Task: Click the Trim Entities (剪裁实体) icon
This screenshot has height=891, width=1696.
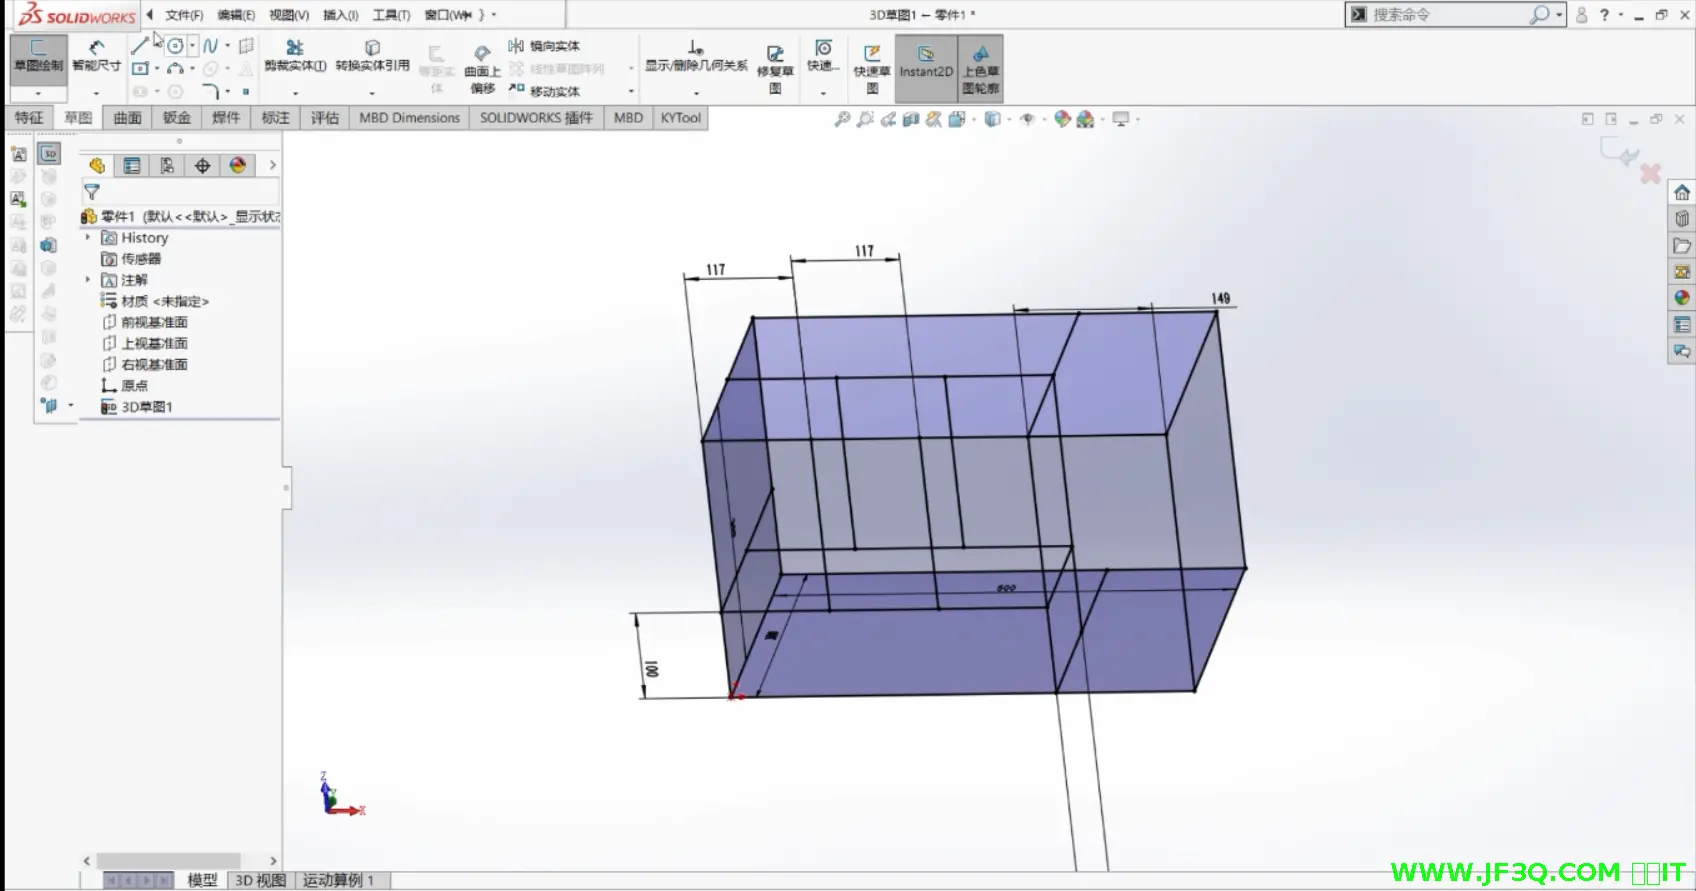Action: click(x=295, y=55)
